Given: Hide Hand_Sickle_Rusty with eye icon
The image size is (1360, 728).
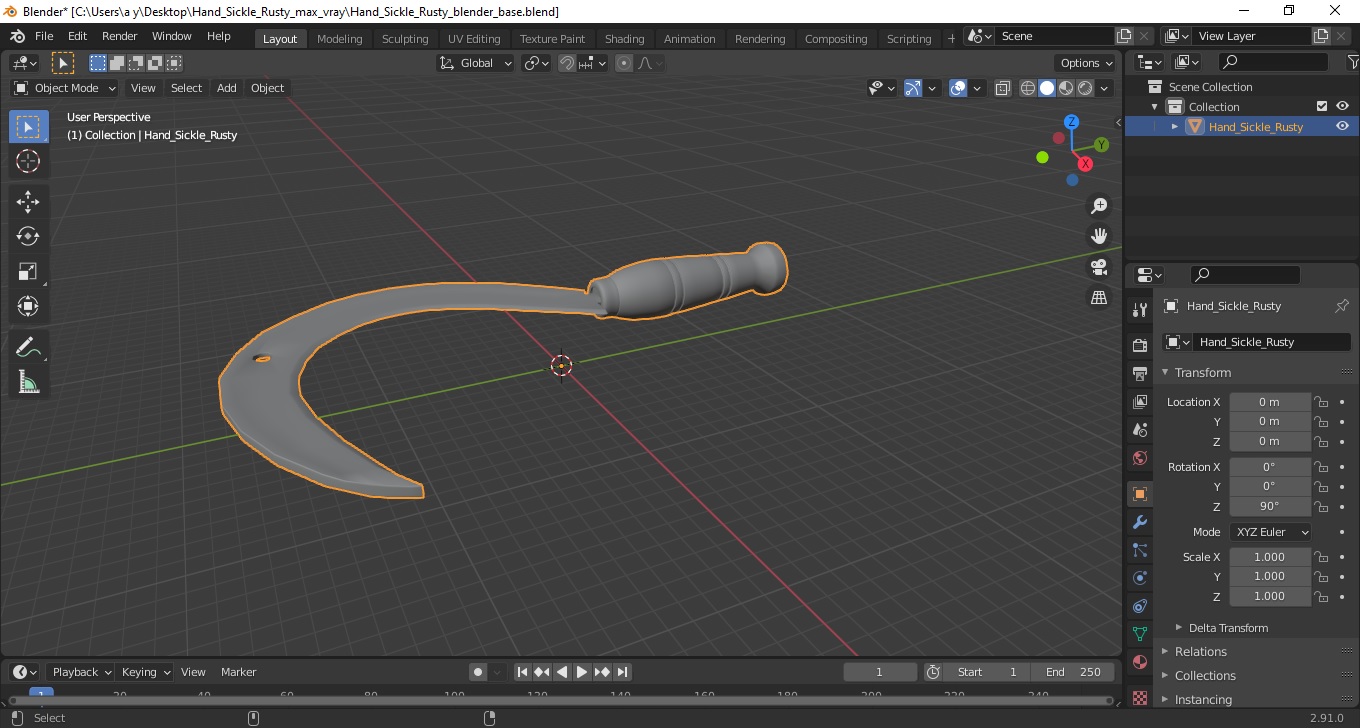Looking at the screenshot, I should [x=1342, y=126].
